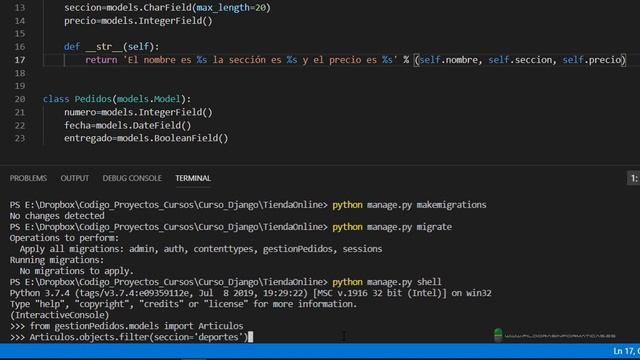Click 'python manage.py shell' command text

387,282
